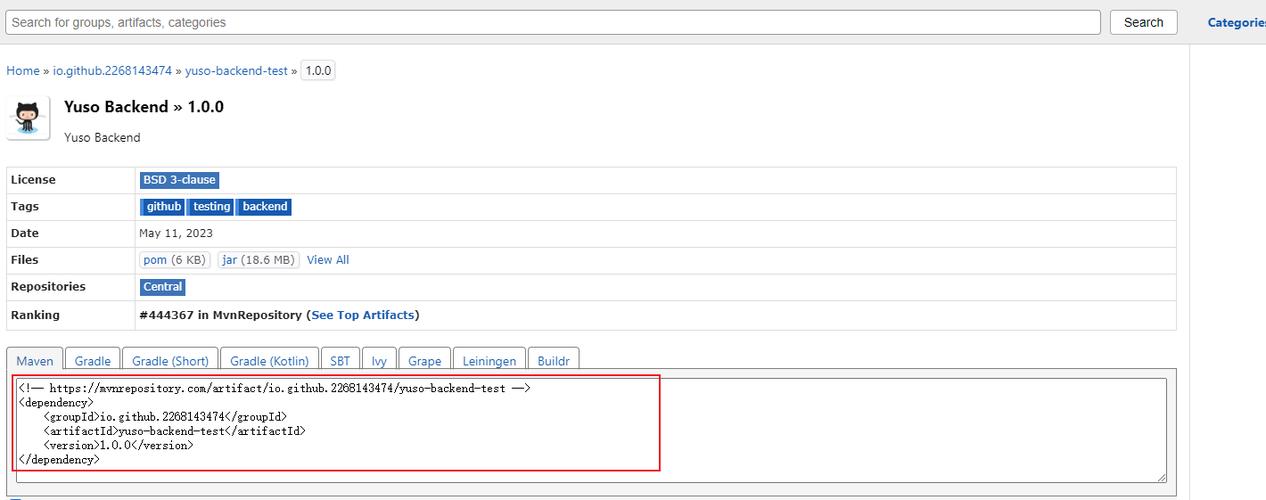Switch to the Gradle tab
Image resolution: width=1266 pixels, height=500 pixels.
click(93, 361)
